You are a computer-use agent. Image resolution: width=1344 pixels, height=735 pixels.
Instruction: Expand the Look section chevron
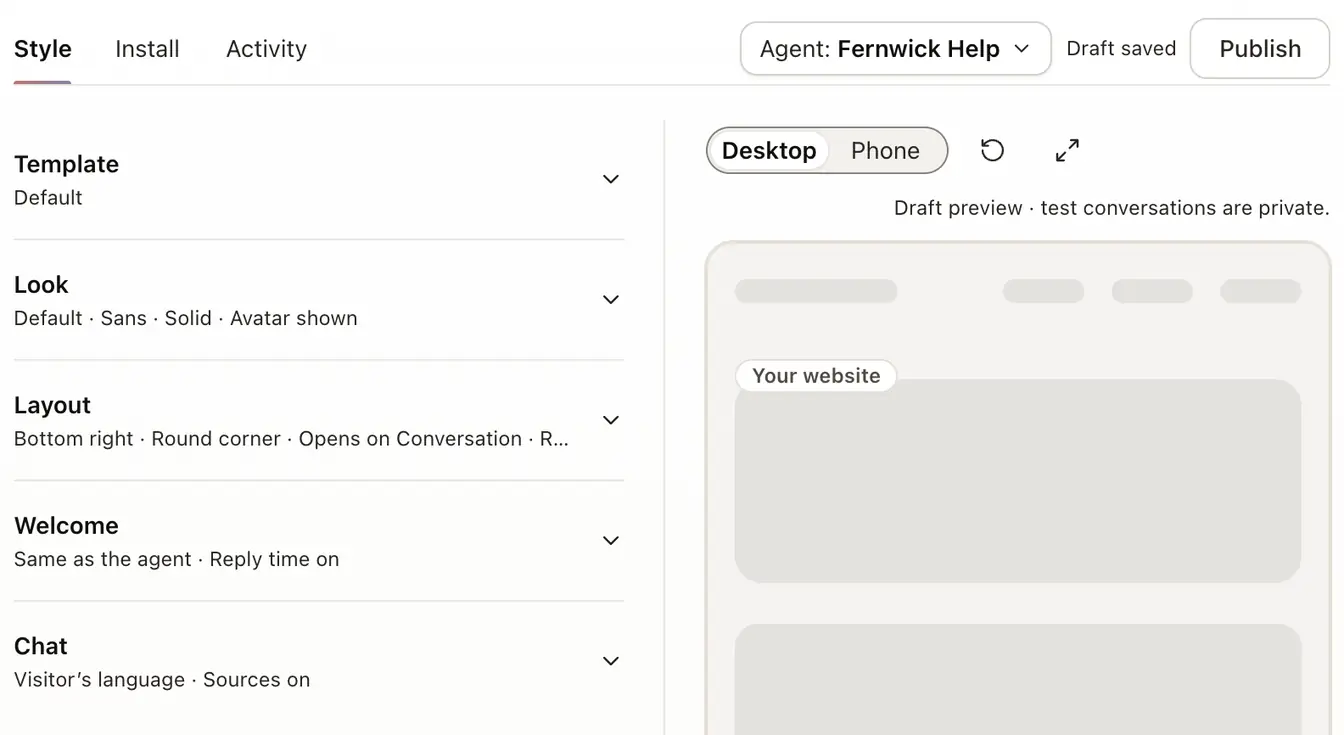tap(611, 299)
